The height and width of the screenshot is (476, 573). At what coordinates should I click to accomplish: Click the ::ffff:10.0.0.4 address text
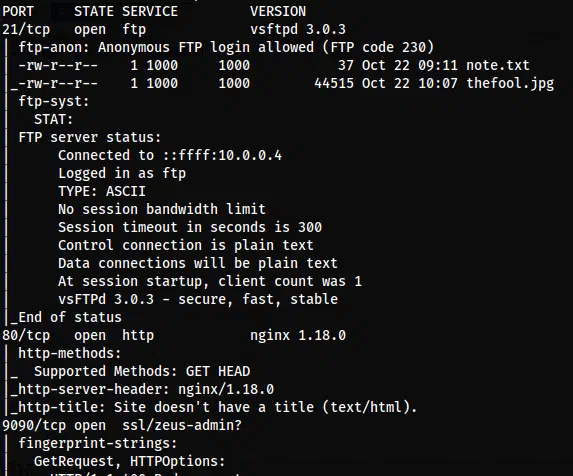pyautogui.click(x=222, y=155)
